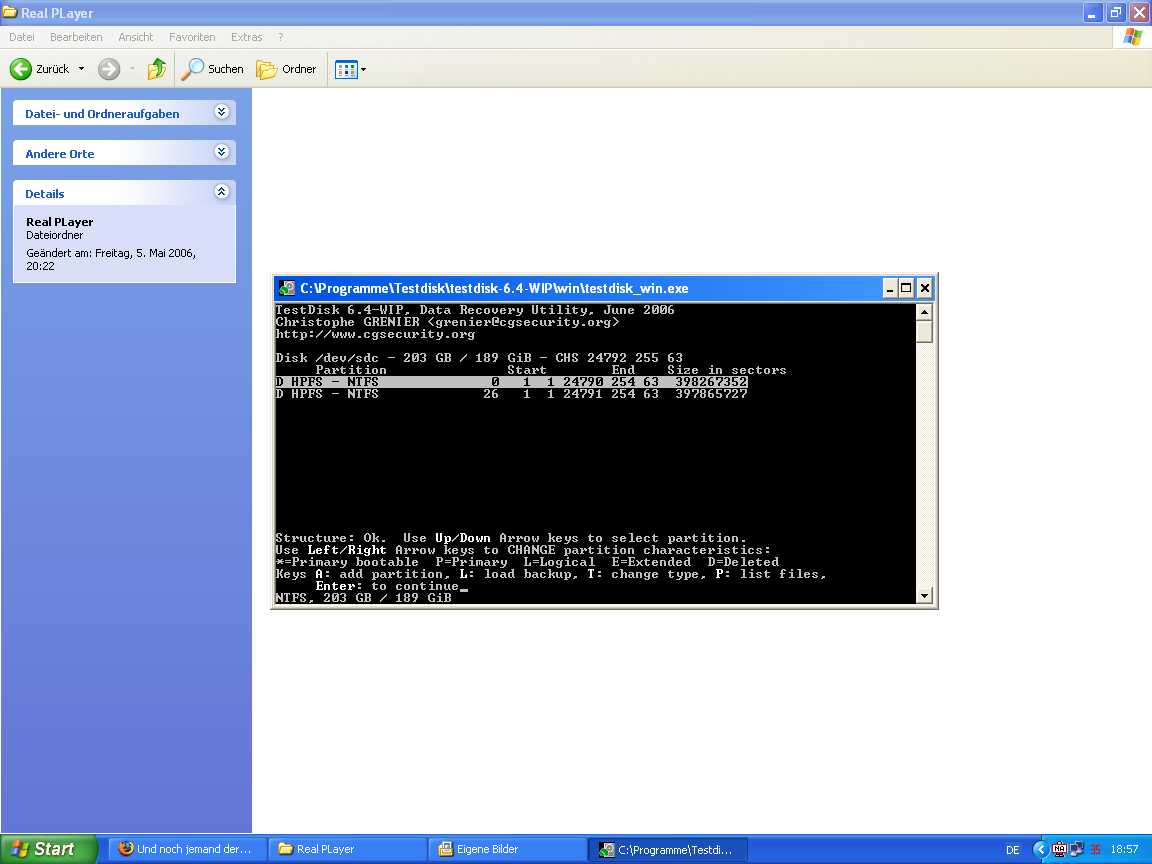Click the greyed forward arrow button

109,69
